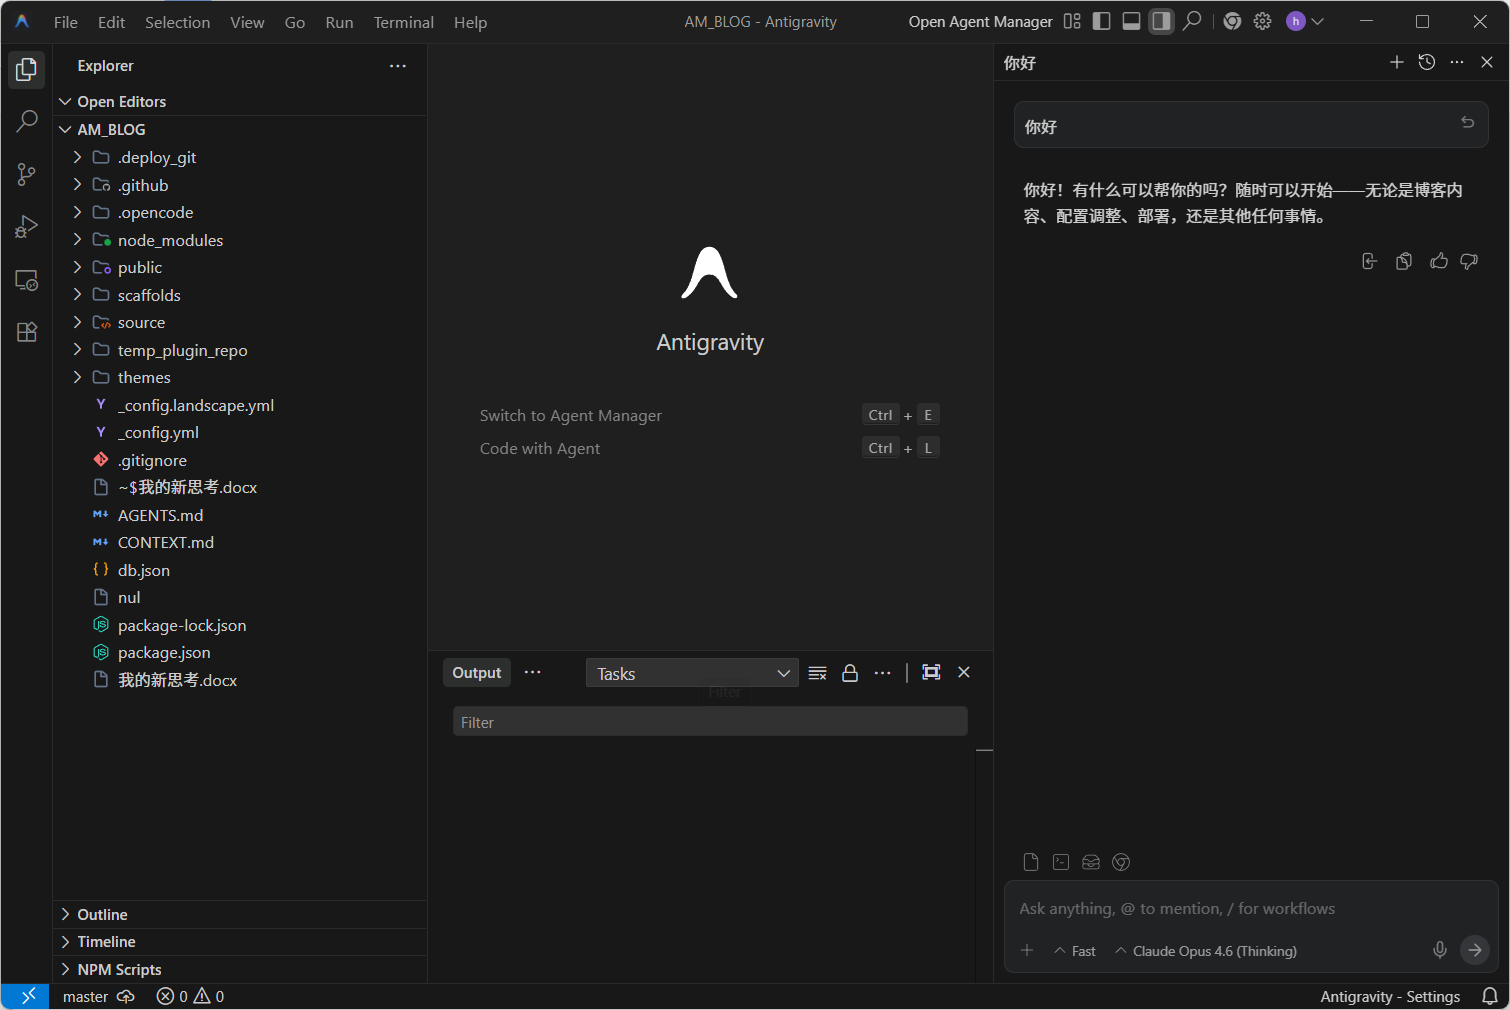Open the settings gear in title bar
The width and height of the screenshot is (1510, 1010).
[1263, 21]
